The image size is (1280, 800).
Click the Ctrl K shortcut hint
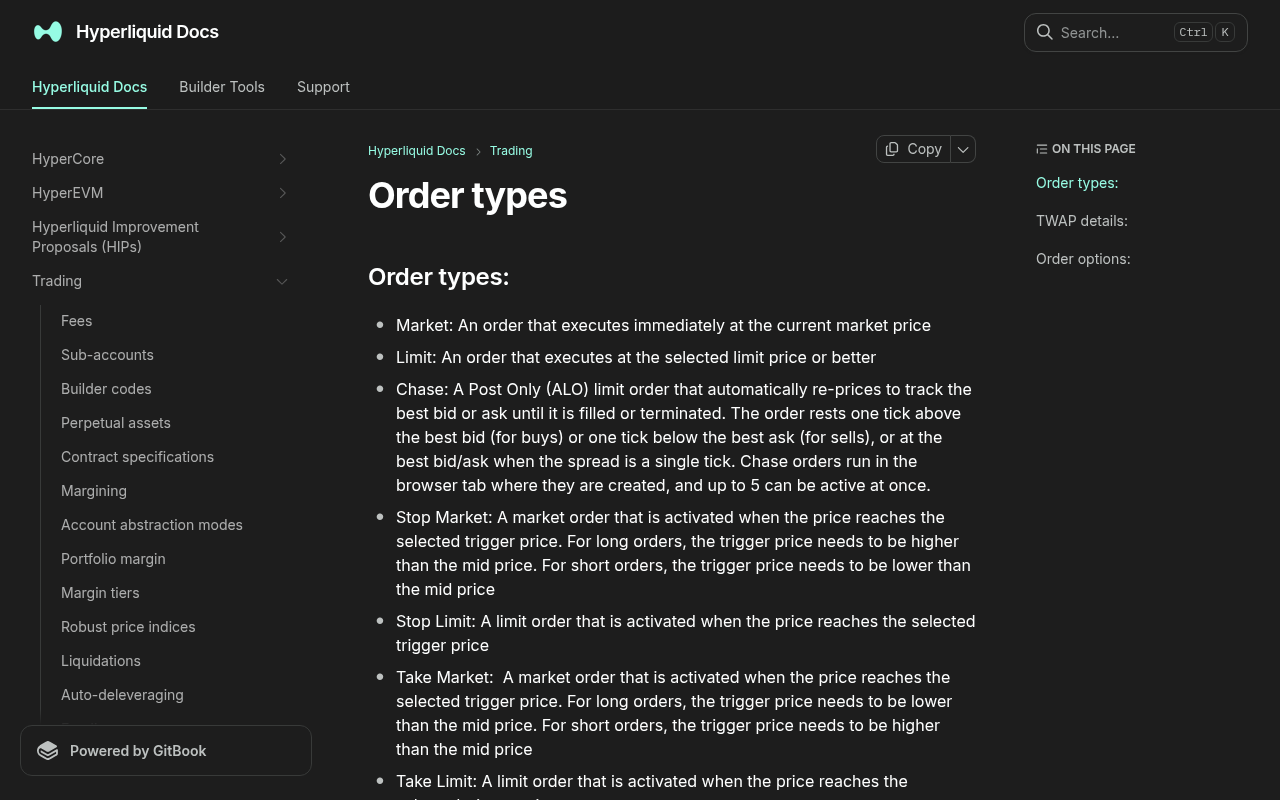[x=1204, y=32]
